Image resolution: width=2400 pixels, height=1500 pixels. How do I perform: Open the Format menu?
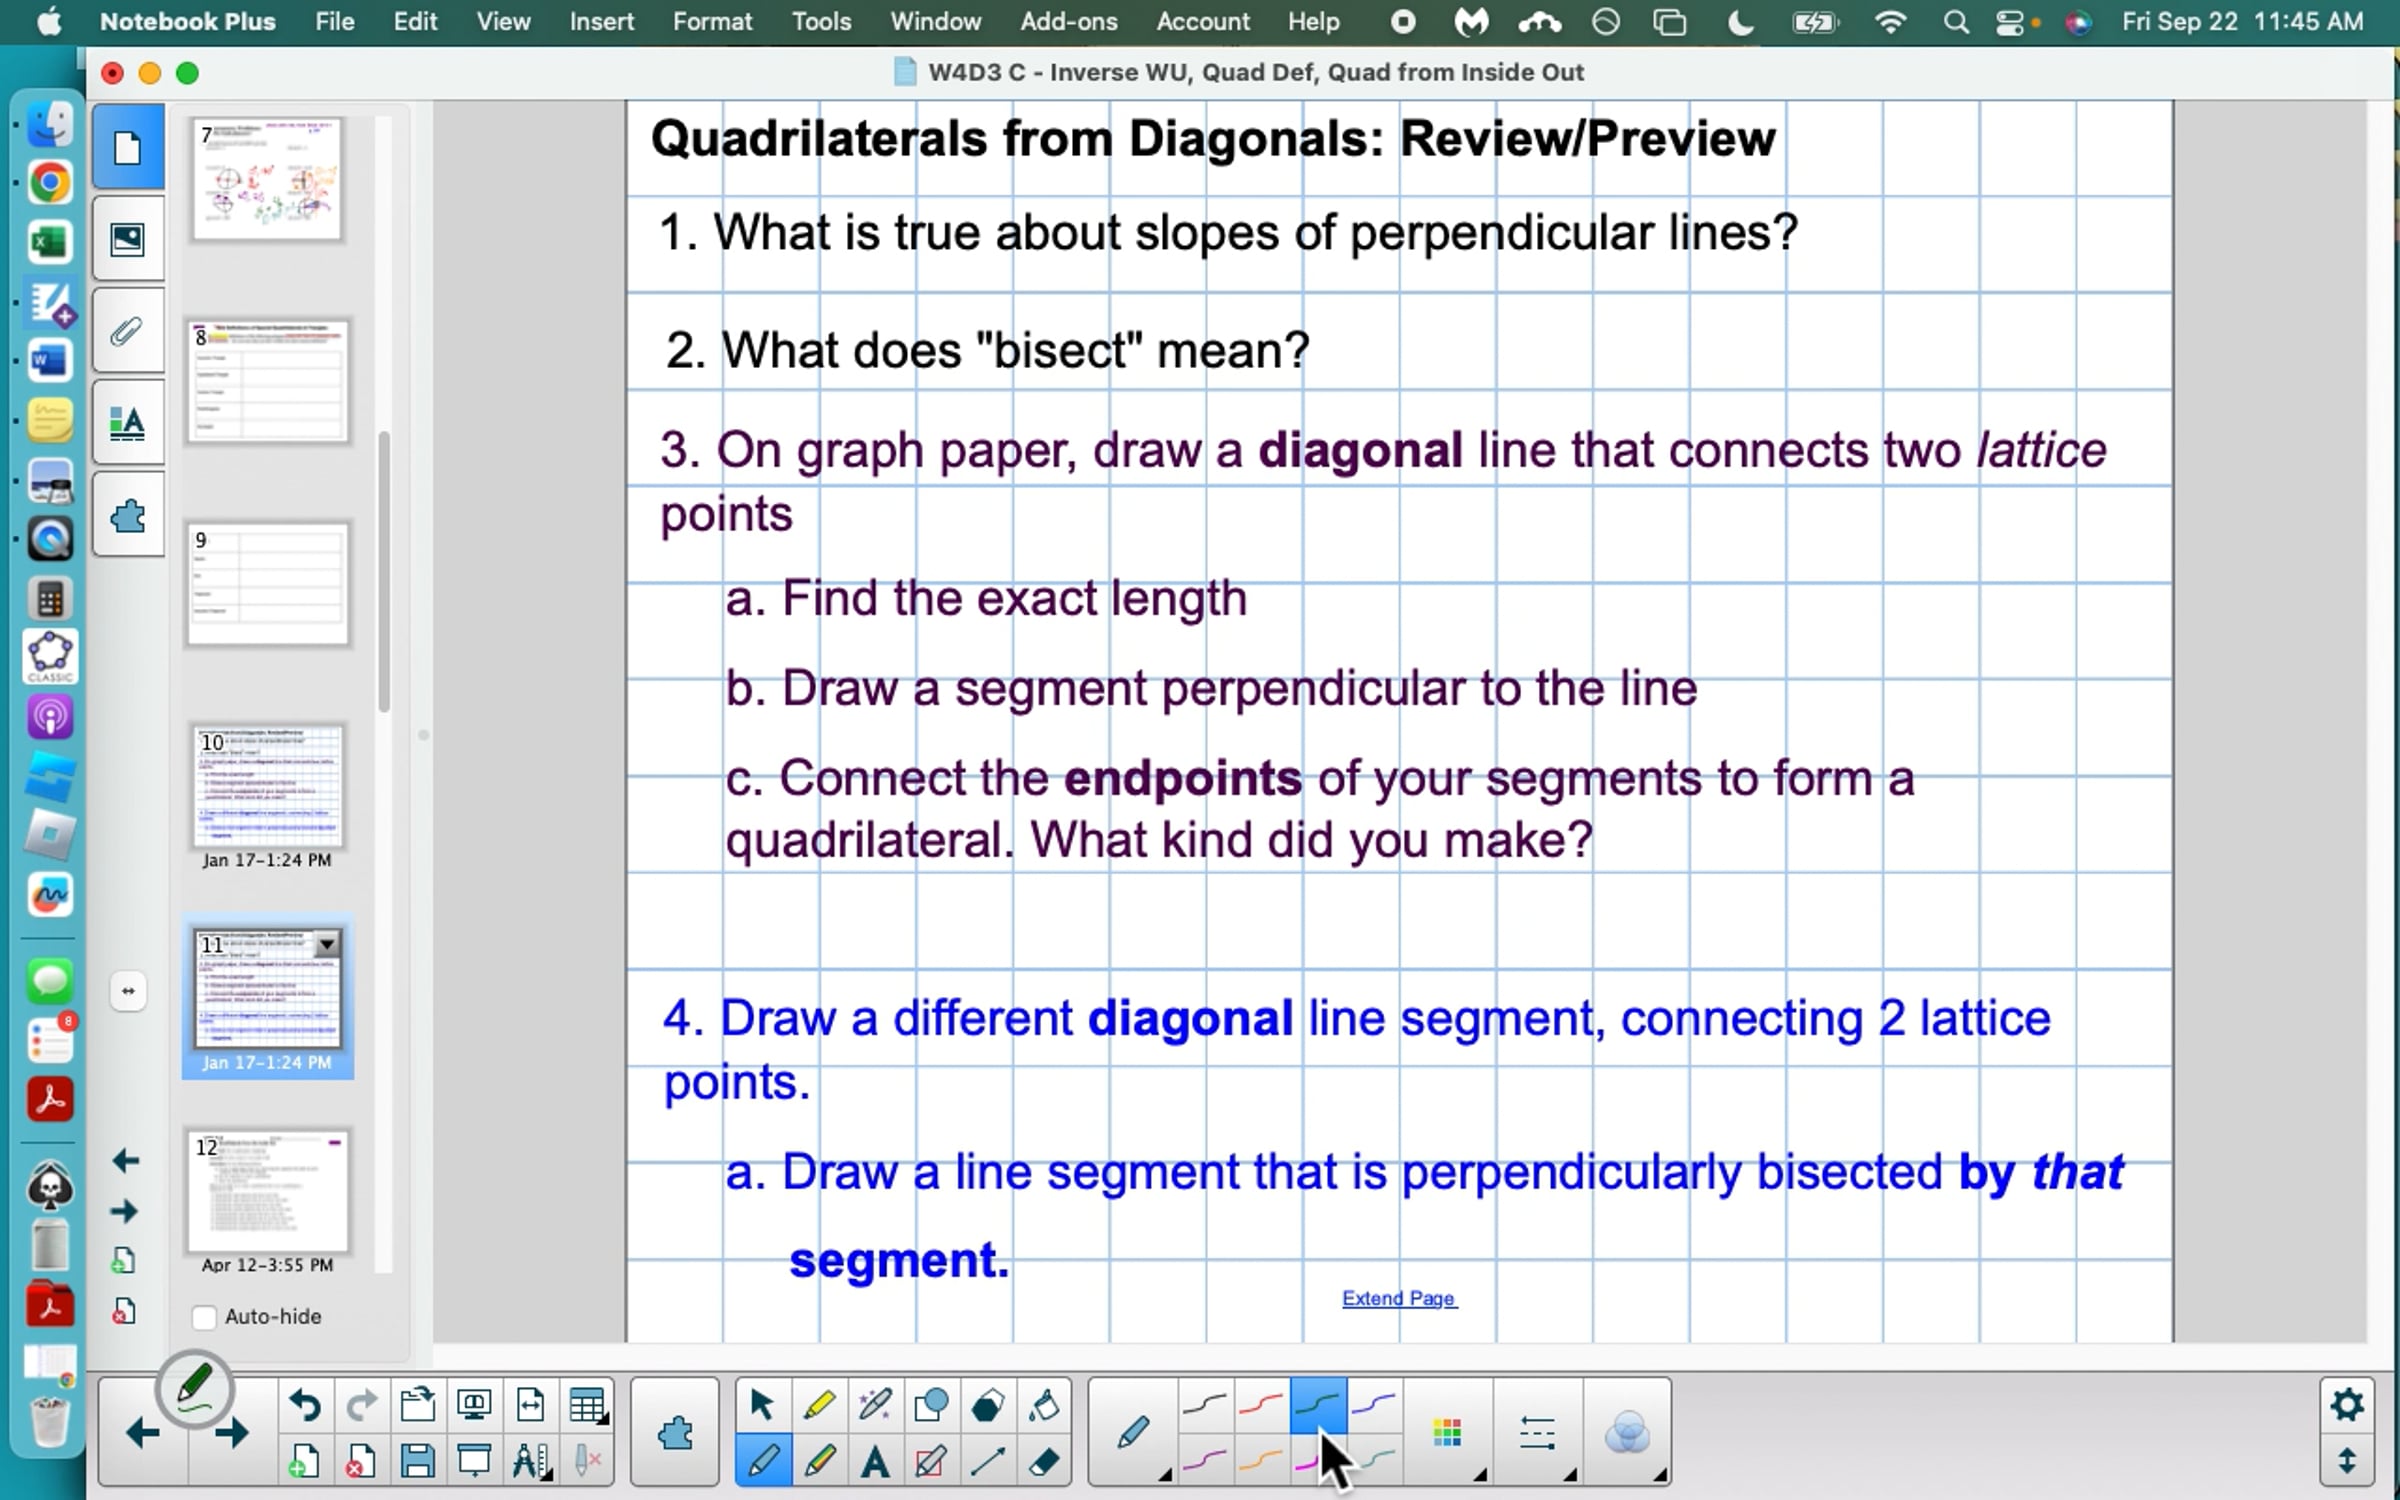click(711, 21)
